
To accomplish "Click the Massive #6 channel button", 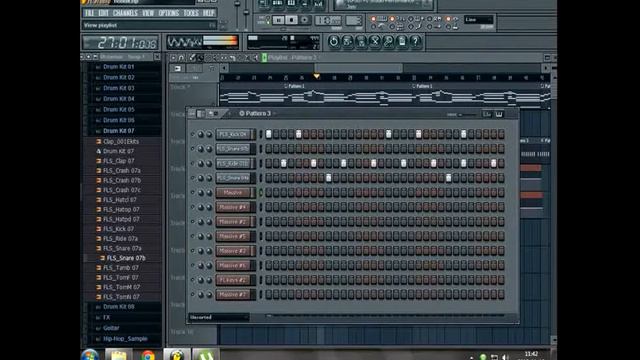I will (x=234, y=265).
